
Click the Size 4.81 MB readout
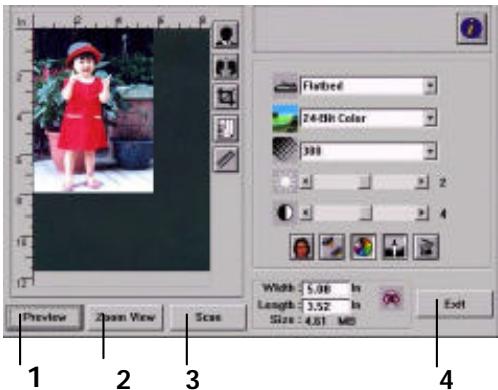point(312,321)
